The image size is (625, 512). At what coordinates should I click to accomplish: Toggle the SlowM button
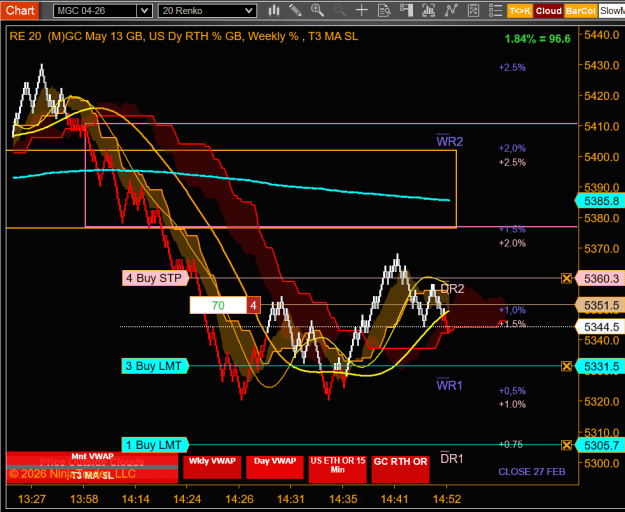[611, 11]
